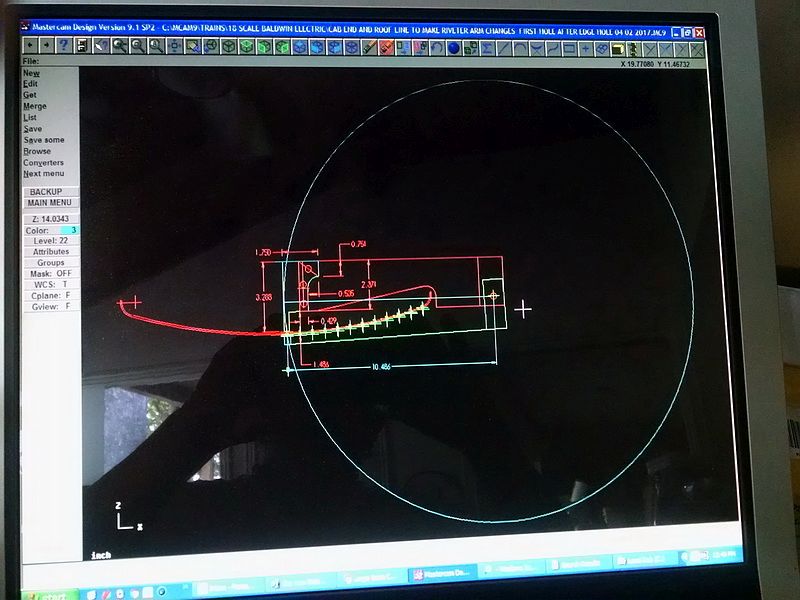Click the pencil icon in toolbar
Image resolution: width=800 pixels, height=600 pixels.
(369, 47)
